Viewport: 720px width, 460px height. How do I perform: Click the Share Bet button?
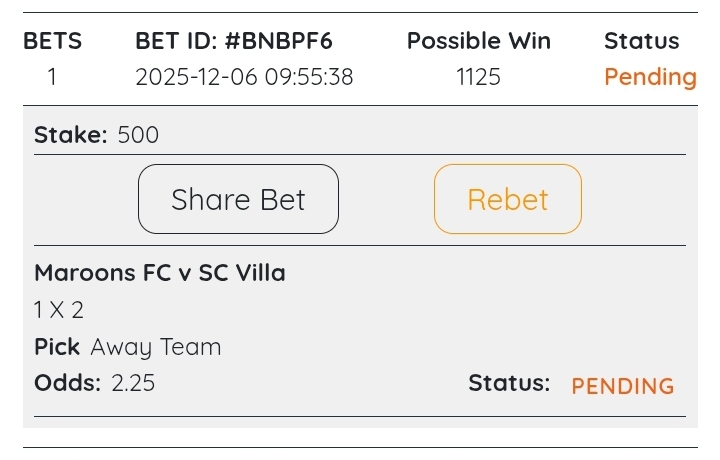(x=238, y=199)
